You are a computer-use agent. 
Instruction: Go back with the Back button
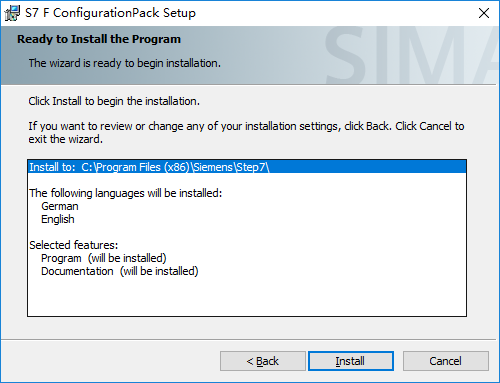click(263, 361)
